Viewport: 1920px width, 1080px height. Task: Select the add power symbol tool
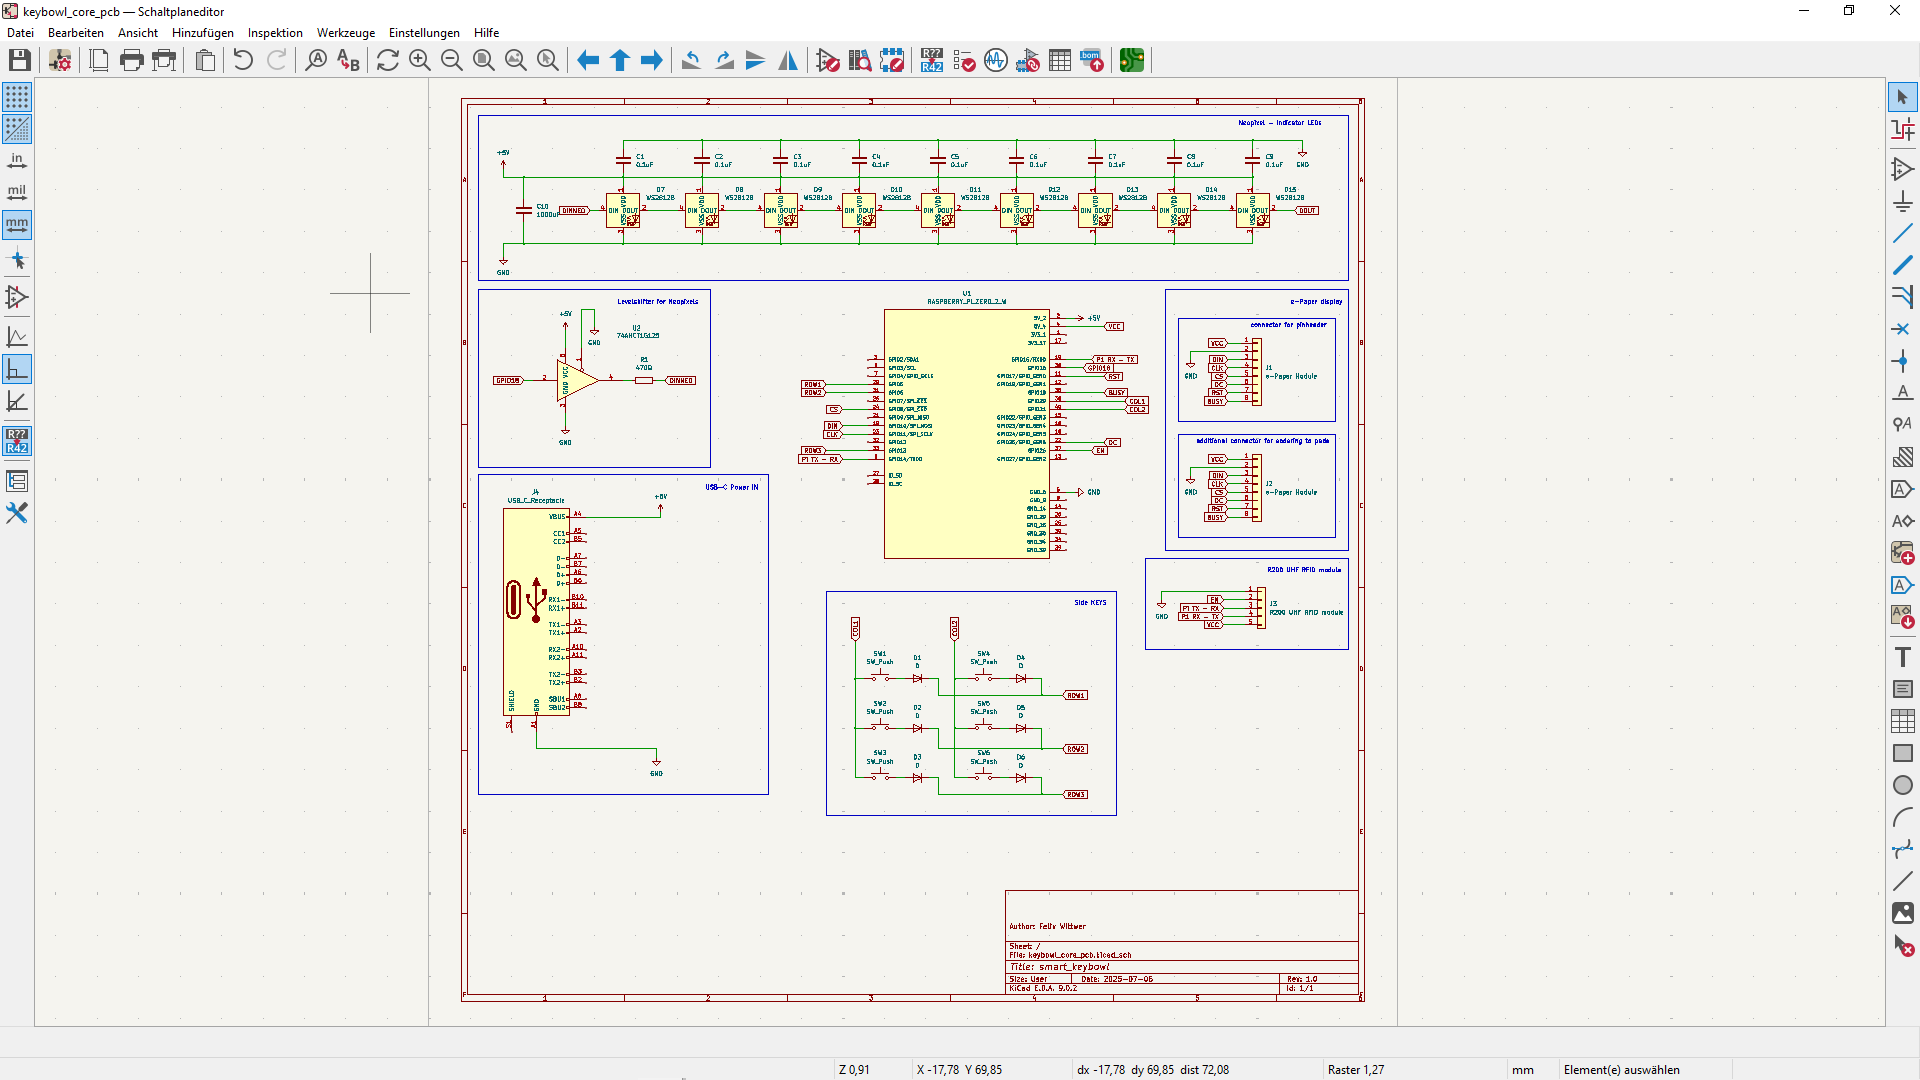1902,201
